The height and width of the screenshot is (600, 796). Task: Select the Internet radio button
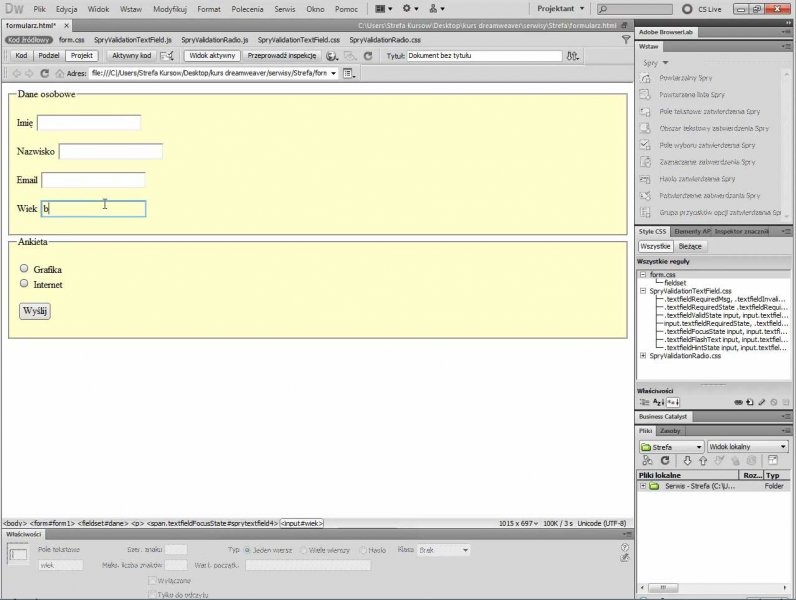click(x=24, y=284)
